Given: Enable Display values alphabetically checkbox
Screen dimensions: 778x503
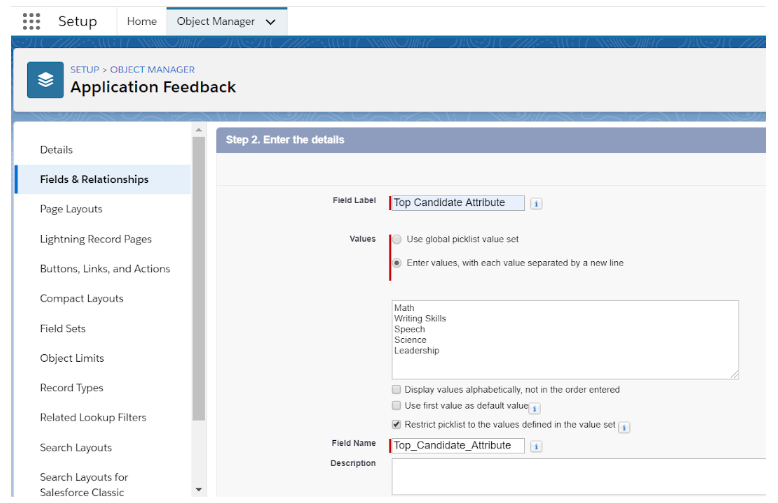Looking at the screenshot, I should [x=397, y=389].
